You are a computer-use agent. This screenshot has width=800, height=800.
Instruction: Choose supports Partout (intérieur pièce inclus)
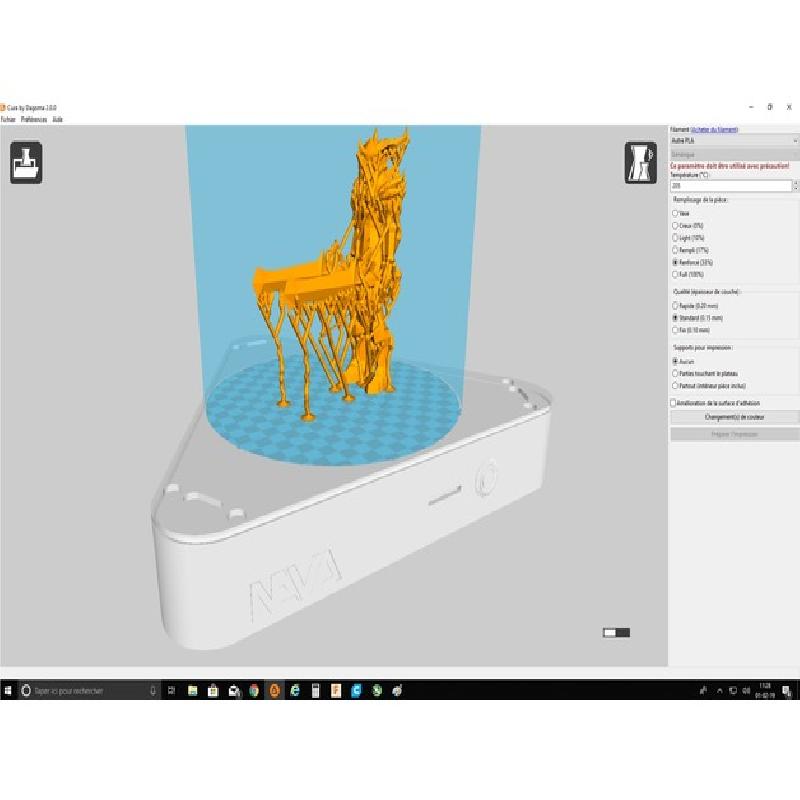675,385
